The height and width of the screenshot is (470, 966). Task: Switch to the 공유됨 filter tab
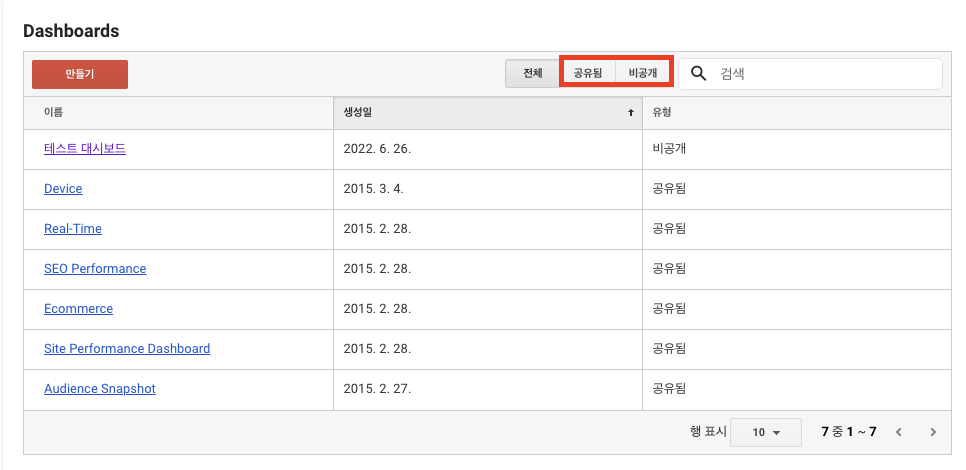pyautogui.click(x=588, y=73)
